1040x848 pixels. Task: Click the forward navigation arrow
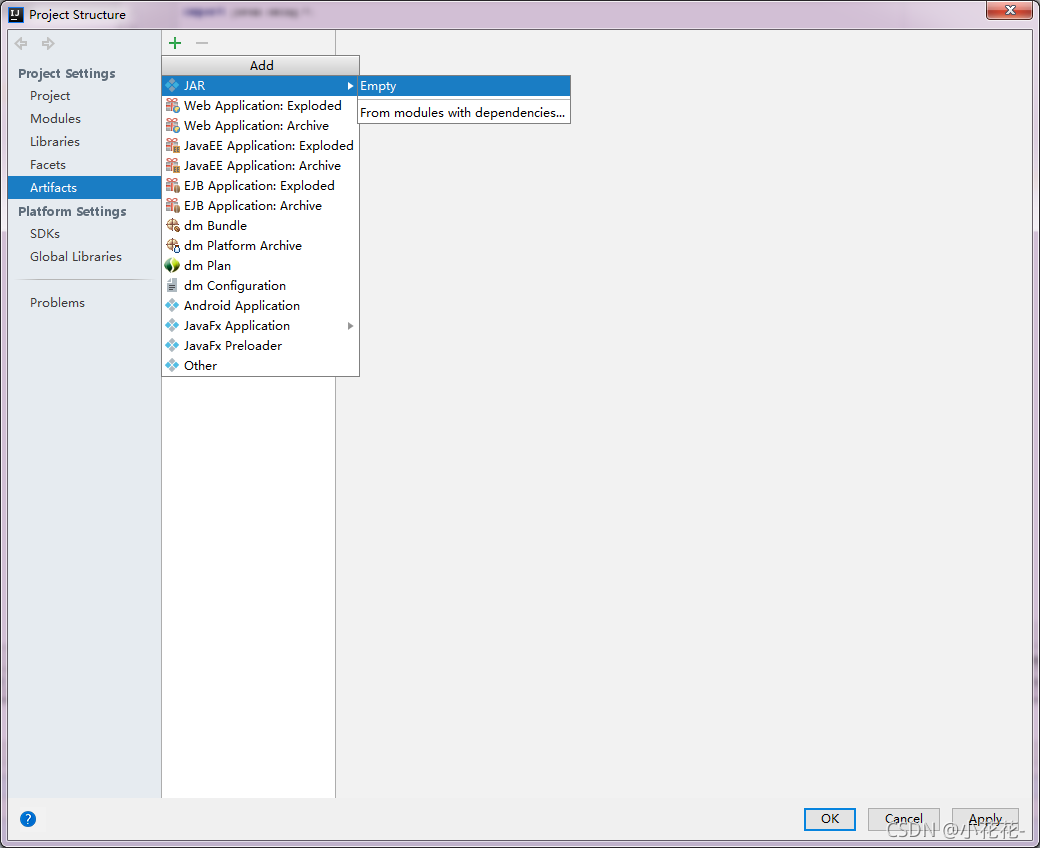[48, 44]
